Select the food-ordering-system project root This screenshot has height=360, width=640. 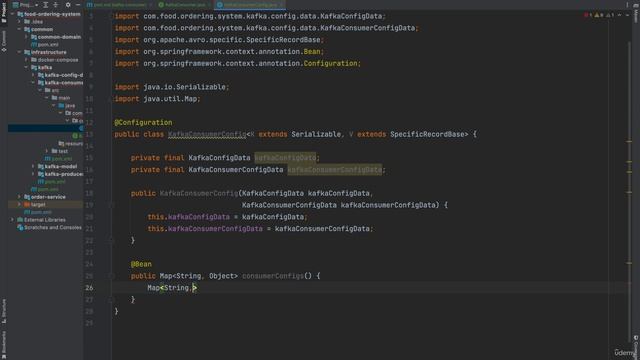click(49, 14)
